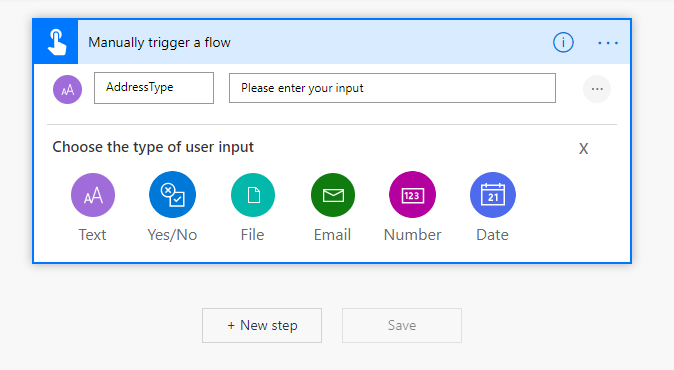Click the manual trigger hand icon
The width and height of the screenshot is (674, 370).
[56, 42]
